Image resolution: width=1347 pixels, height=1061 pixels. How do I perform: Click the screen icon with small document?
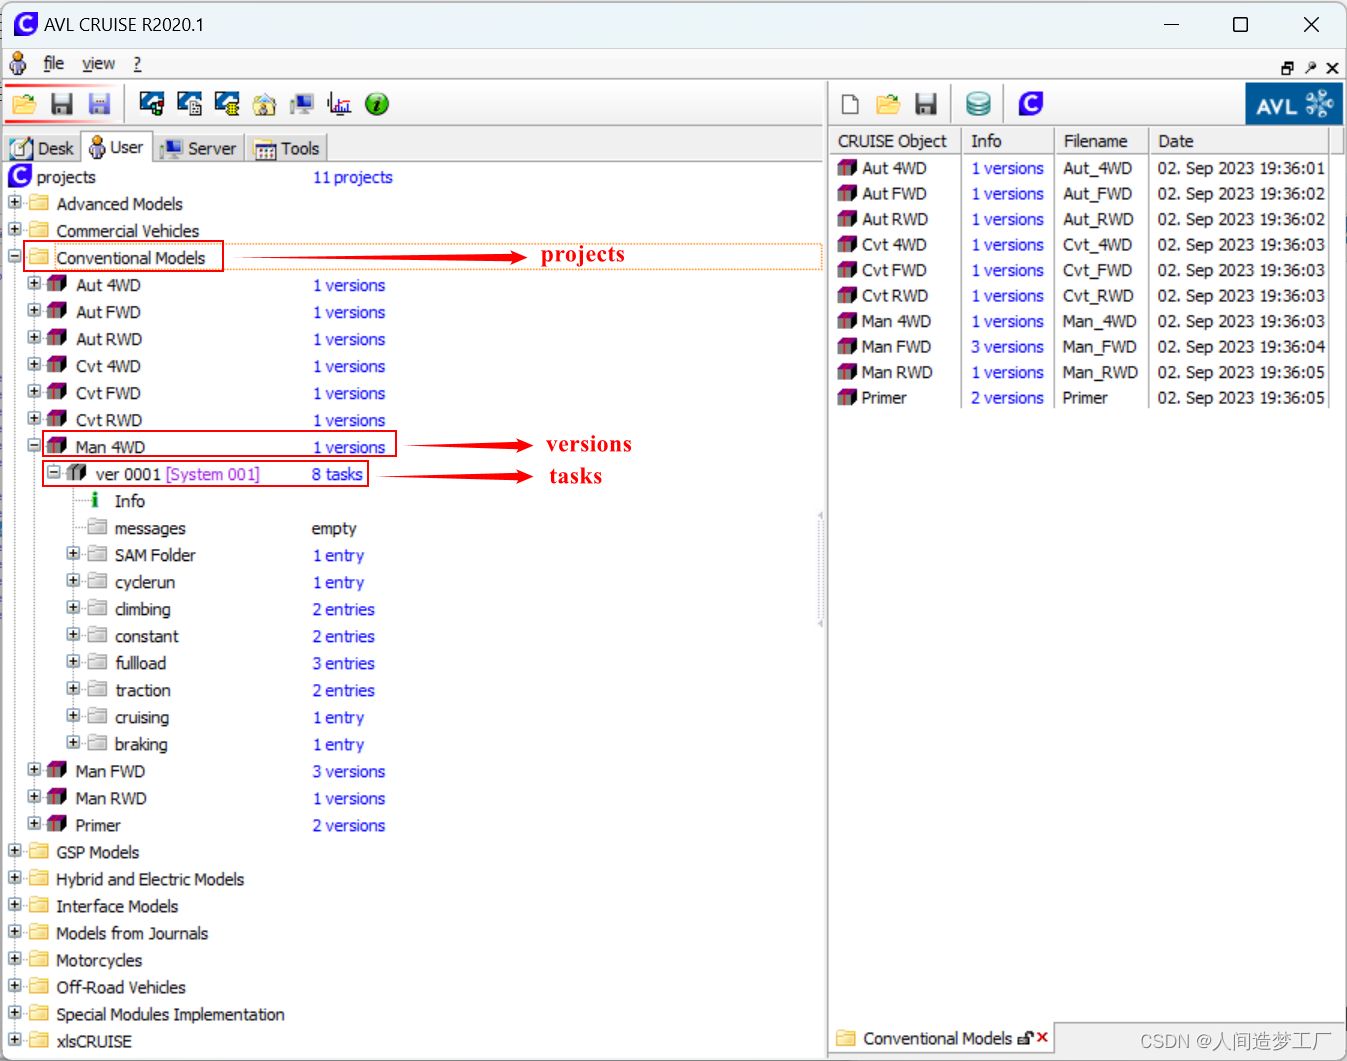(189, 103)
